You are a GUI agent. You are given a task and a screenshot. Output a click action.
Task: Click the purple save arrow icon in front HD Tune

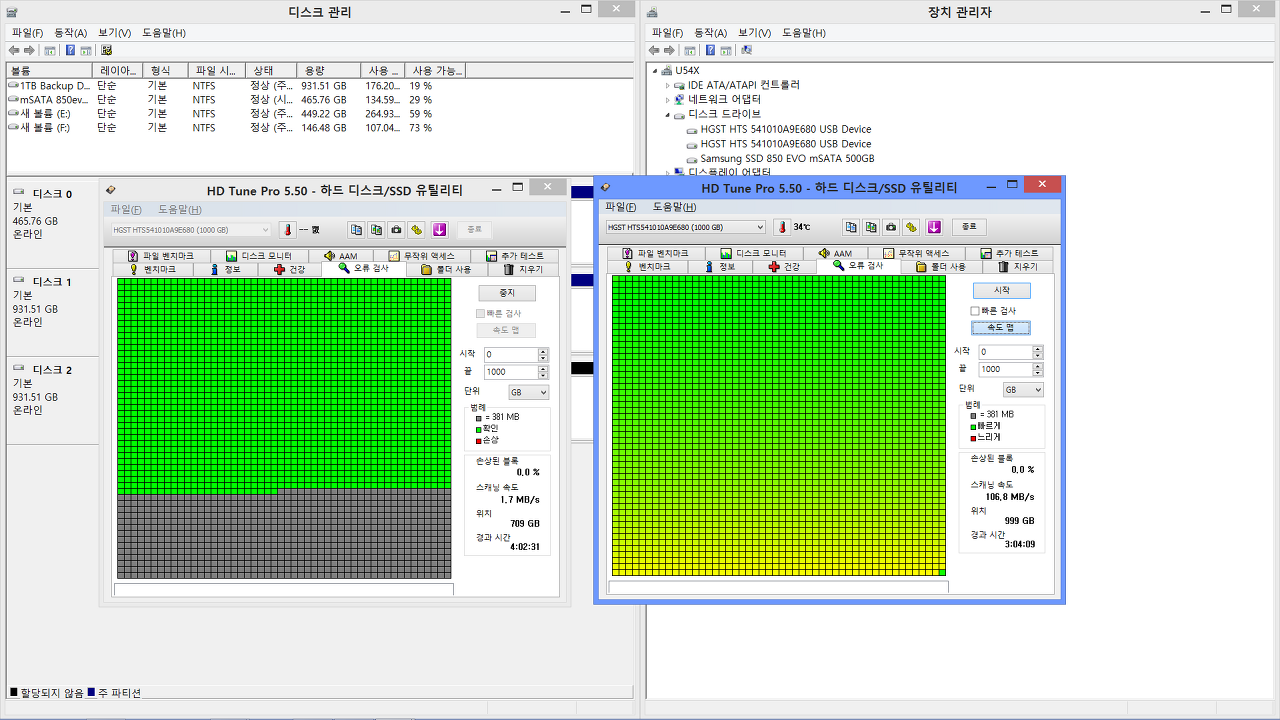(x=934, y=227)
